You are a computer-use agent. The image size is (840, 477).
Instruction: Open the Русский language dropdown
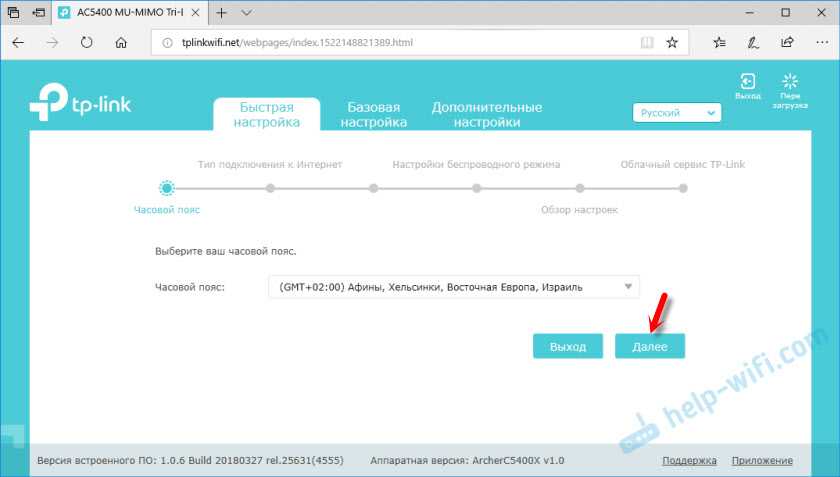click(677, 113)
